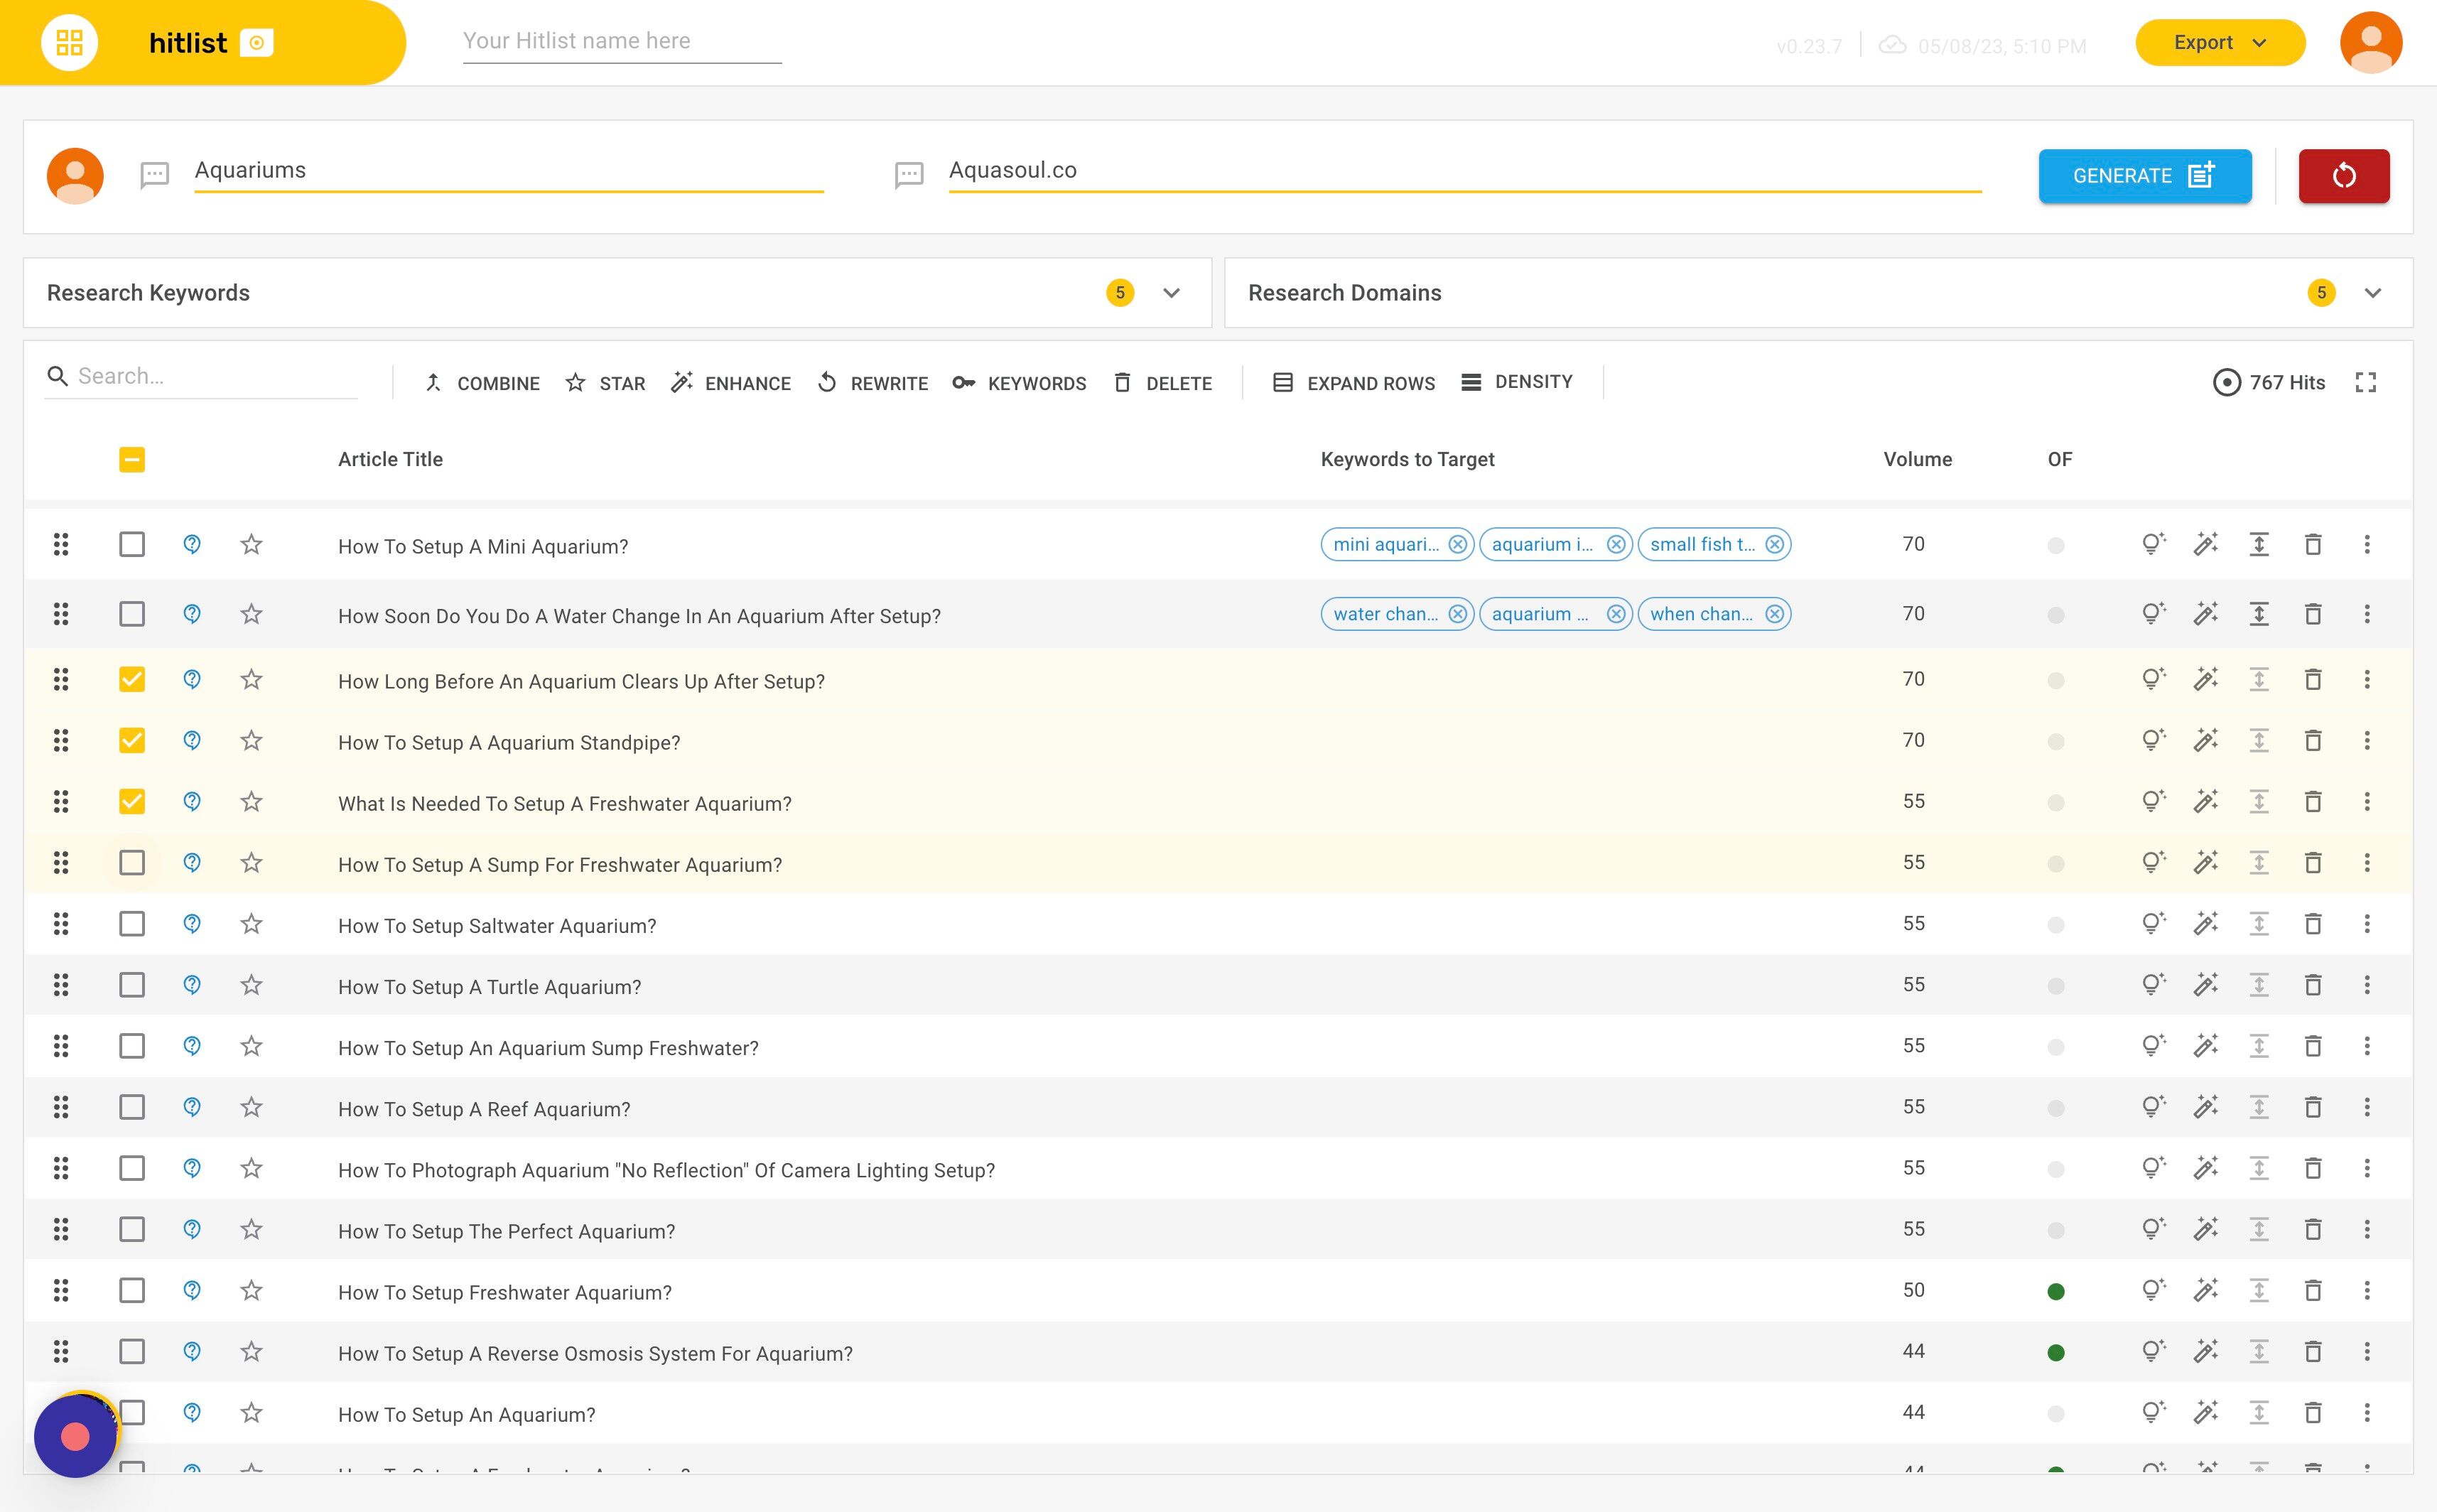Click the fullscreen expand icon near 767 Hits

pyautogui.click(x=2365, y=382)
